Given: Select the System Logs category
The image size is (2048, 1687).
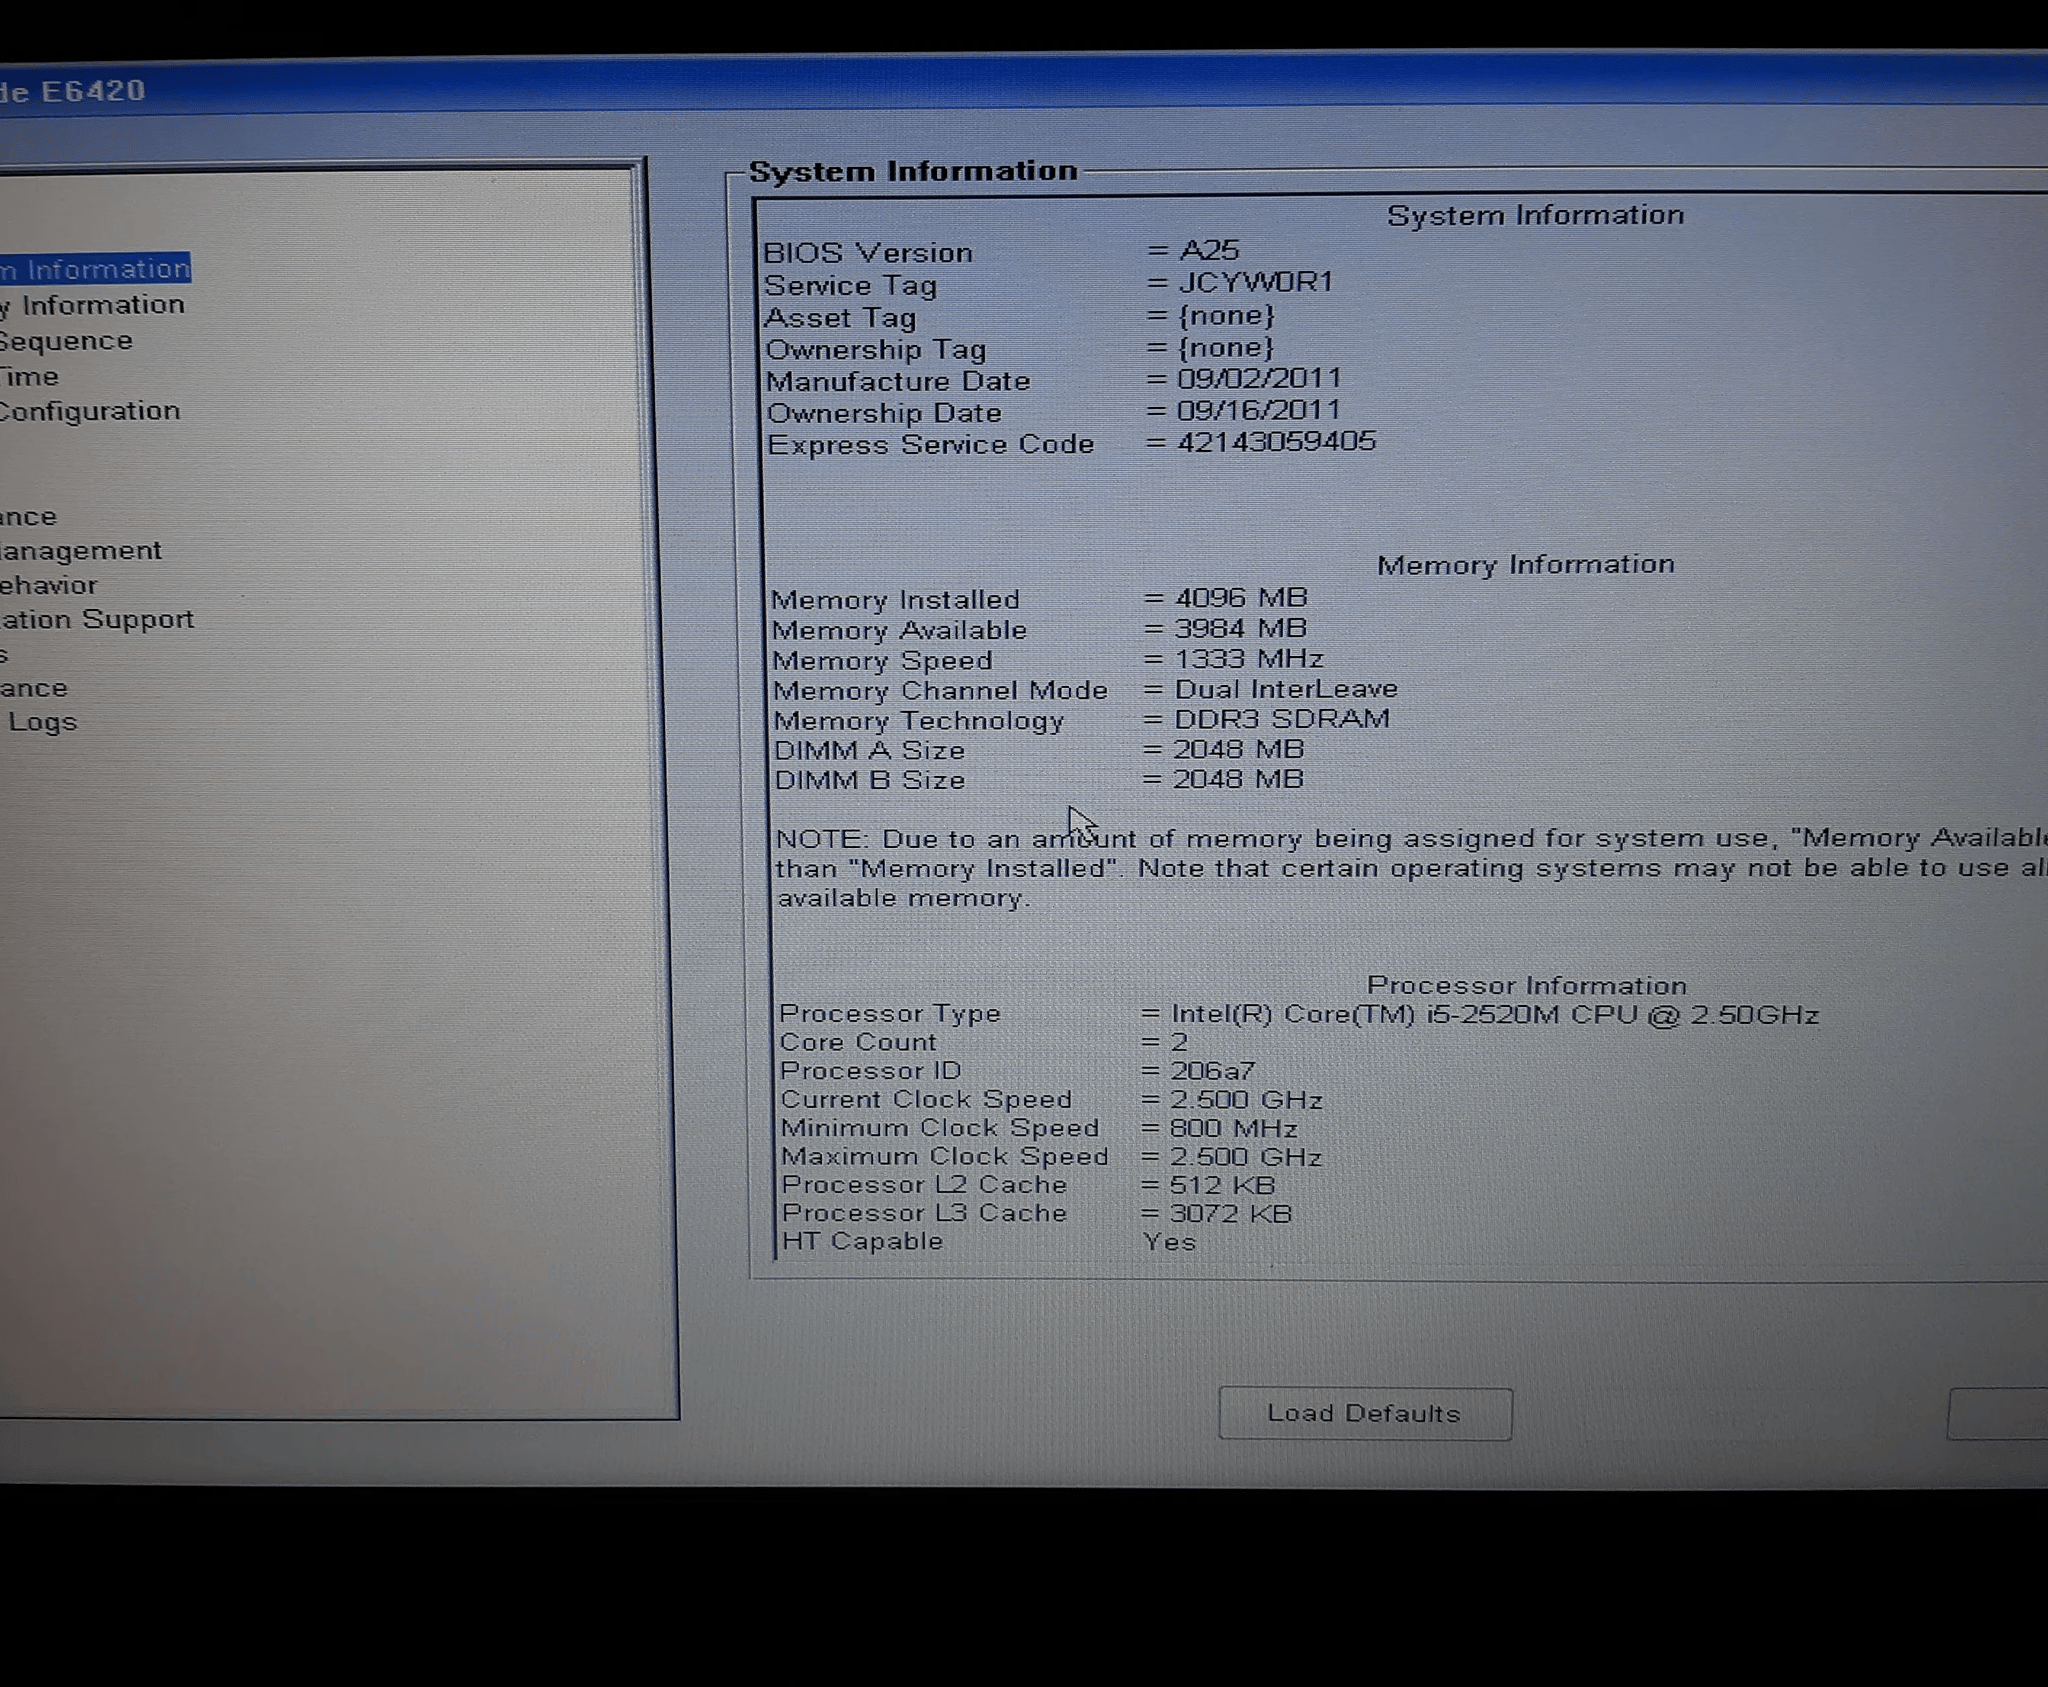Looking at the screenshot, I should point(39,722).
